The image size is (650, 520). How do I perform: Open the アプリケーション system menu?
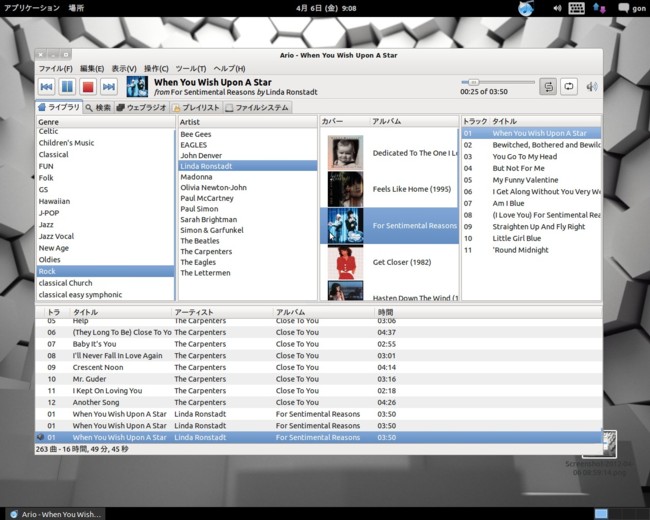click(32, 8)
